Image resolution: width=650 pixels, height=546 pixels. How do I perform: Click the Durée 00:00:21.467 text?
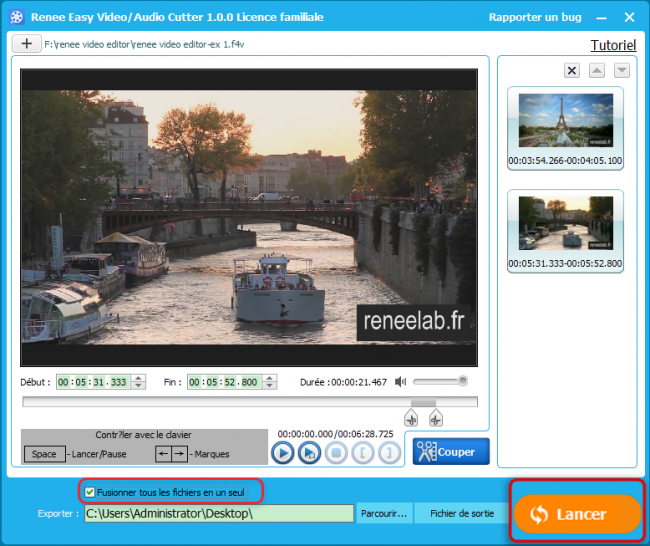pos(343,382)
